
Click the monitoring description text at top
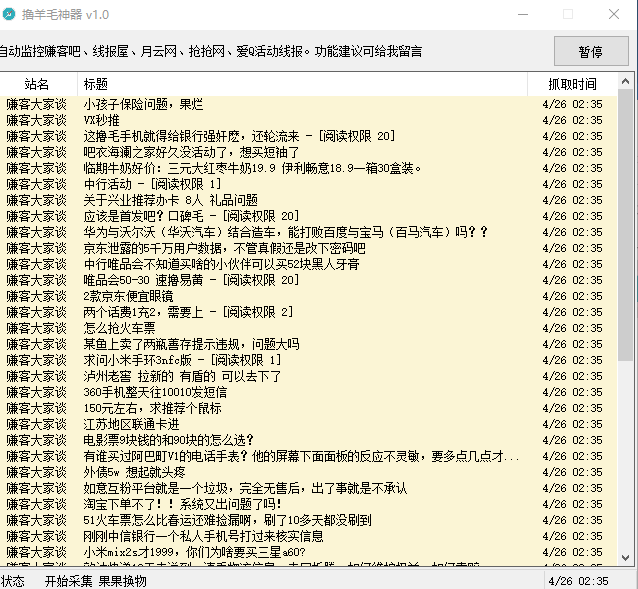pyautogui.click(x=210, y=51)
